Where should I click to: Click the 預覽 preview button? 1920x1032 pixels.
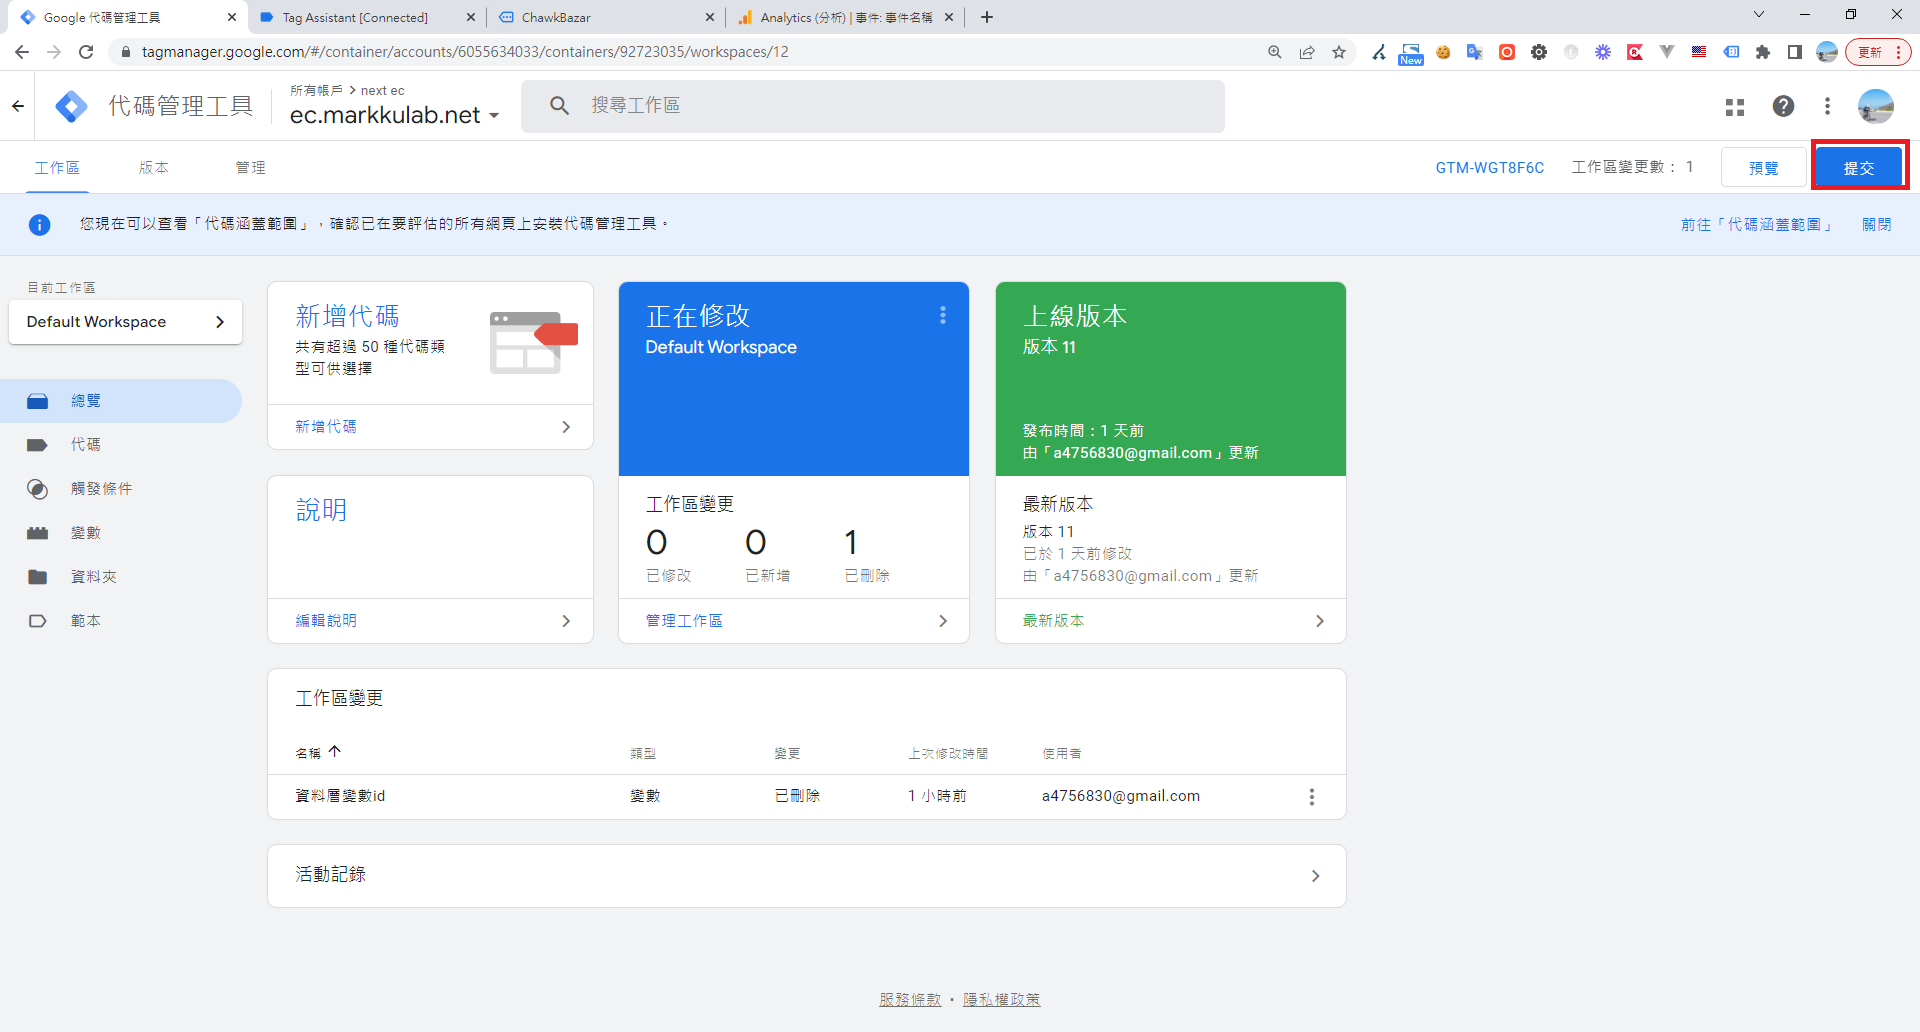coord(1763,168)
